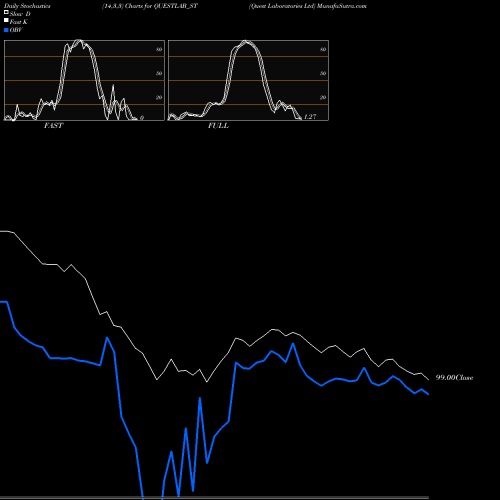Select the 'Fast K' legend label
500x500 pixels.
pyautogui.click(x=19, y=22)
